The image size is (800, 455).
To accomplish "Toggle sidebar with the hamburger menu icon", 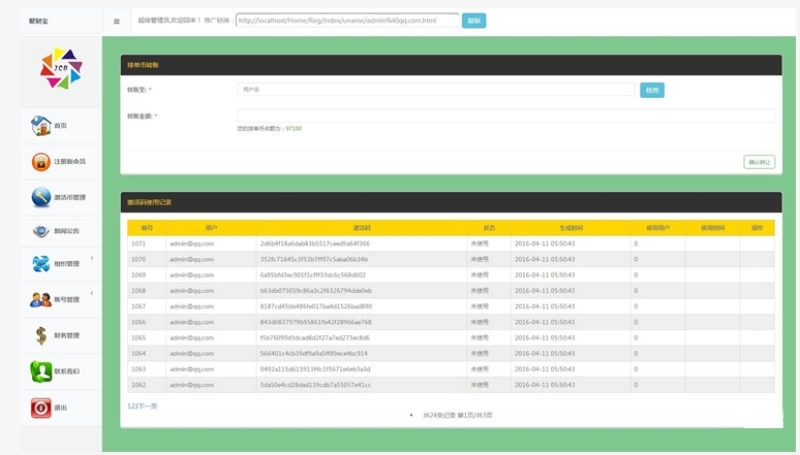I will (x=116, y=21).
